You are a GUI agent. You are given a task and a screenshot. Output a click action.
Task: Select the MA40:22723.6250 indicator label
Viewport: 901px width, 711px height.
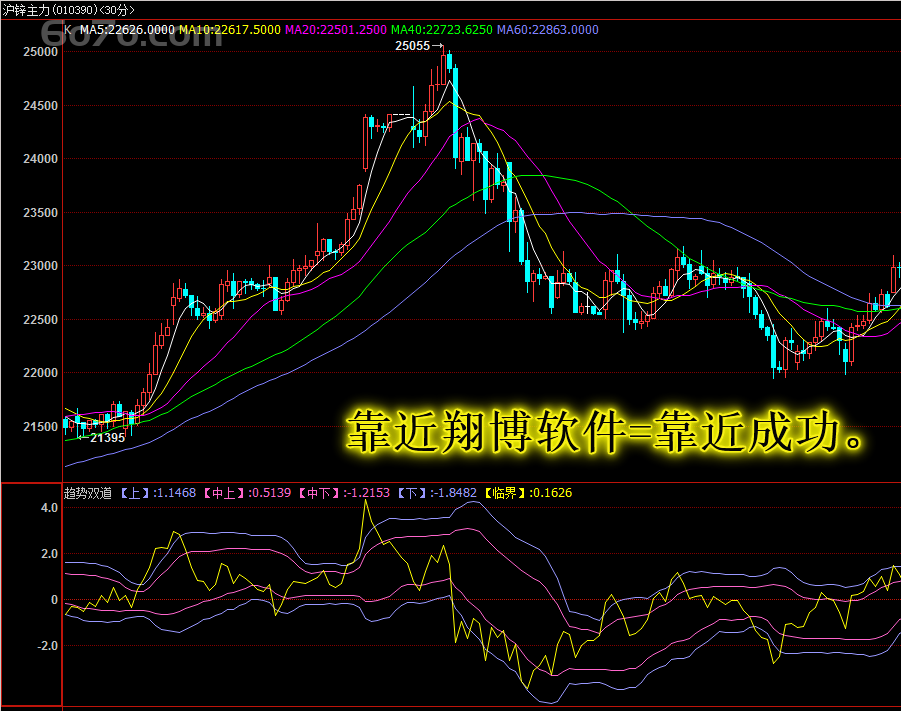pyautogui.click(x=441, y=30)
